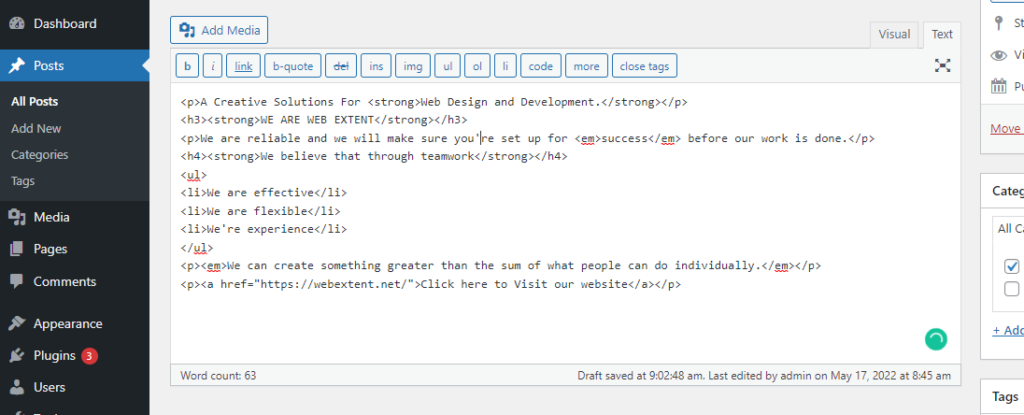Click the green Grammarly circle icon
Image resolution: width=1024 pixels, height=415 pixels.
(x=936, y=339)
